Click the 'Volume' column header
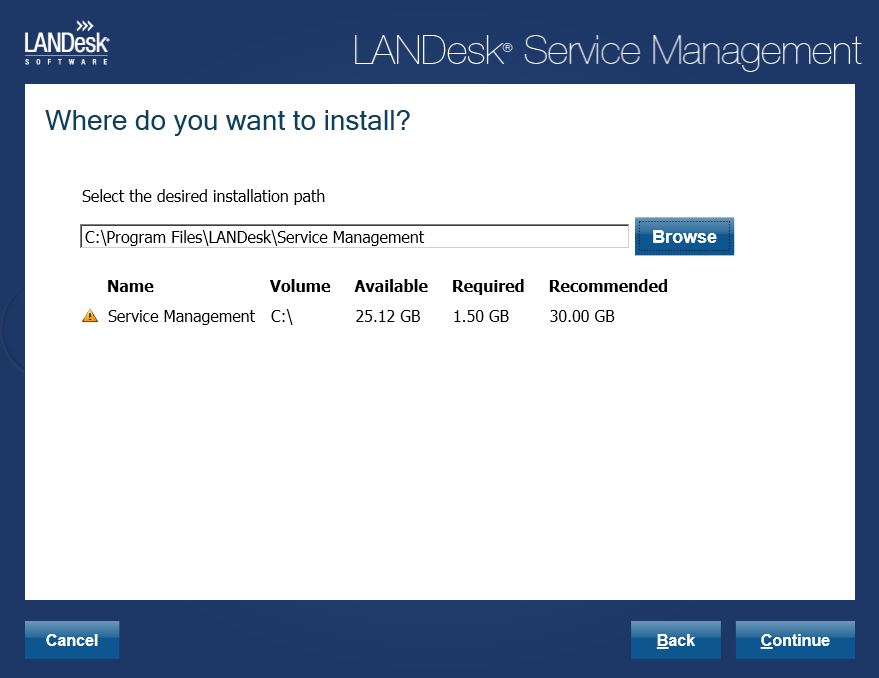Screen dimensions: 879x678 (x=300, y=286)
